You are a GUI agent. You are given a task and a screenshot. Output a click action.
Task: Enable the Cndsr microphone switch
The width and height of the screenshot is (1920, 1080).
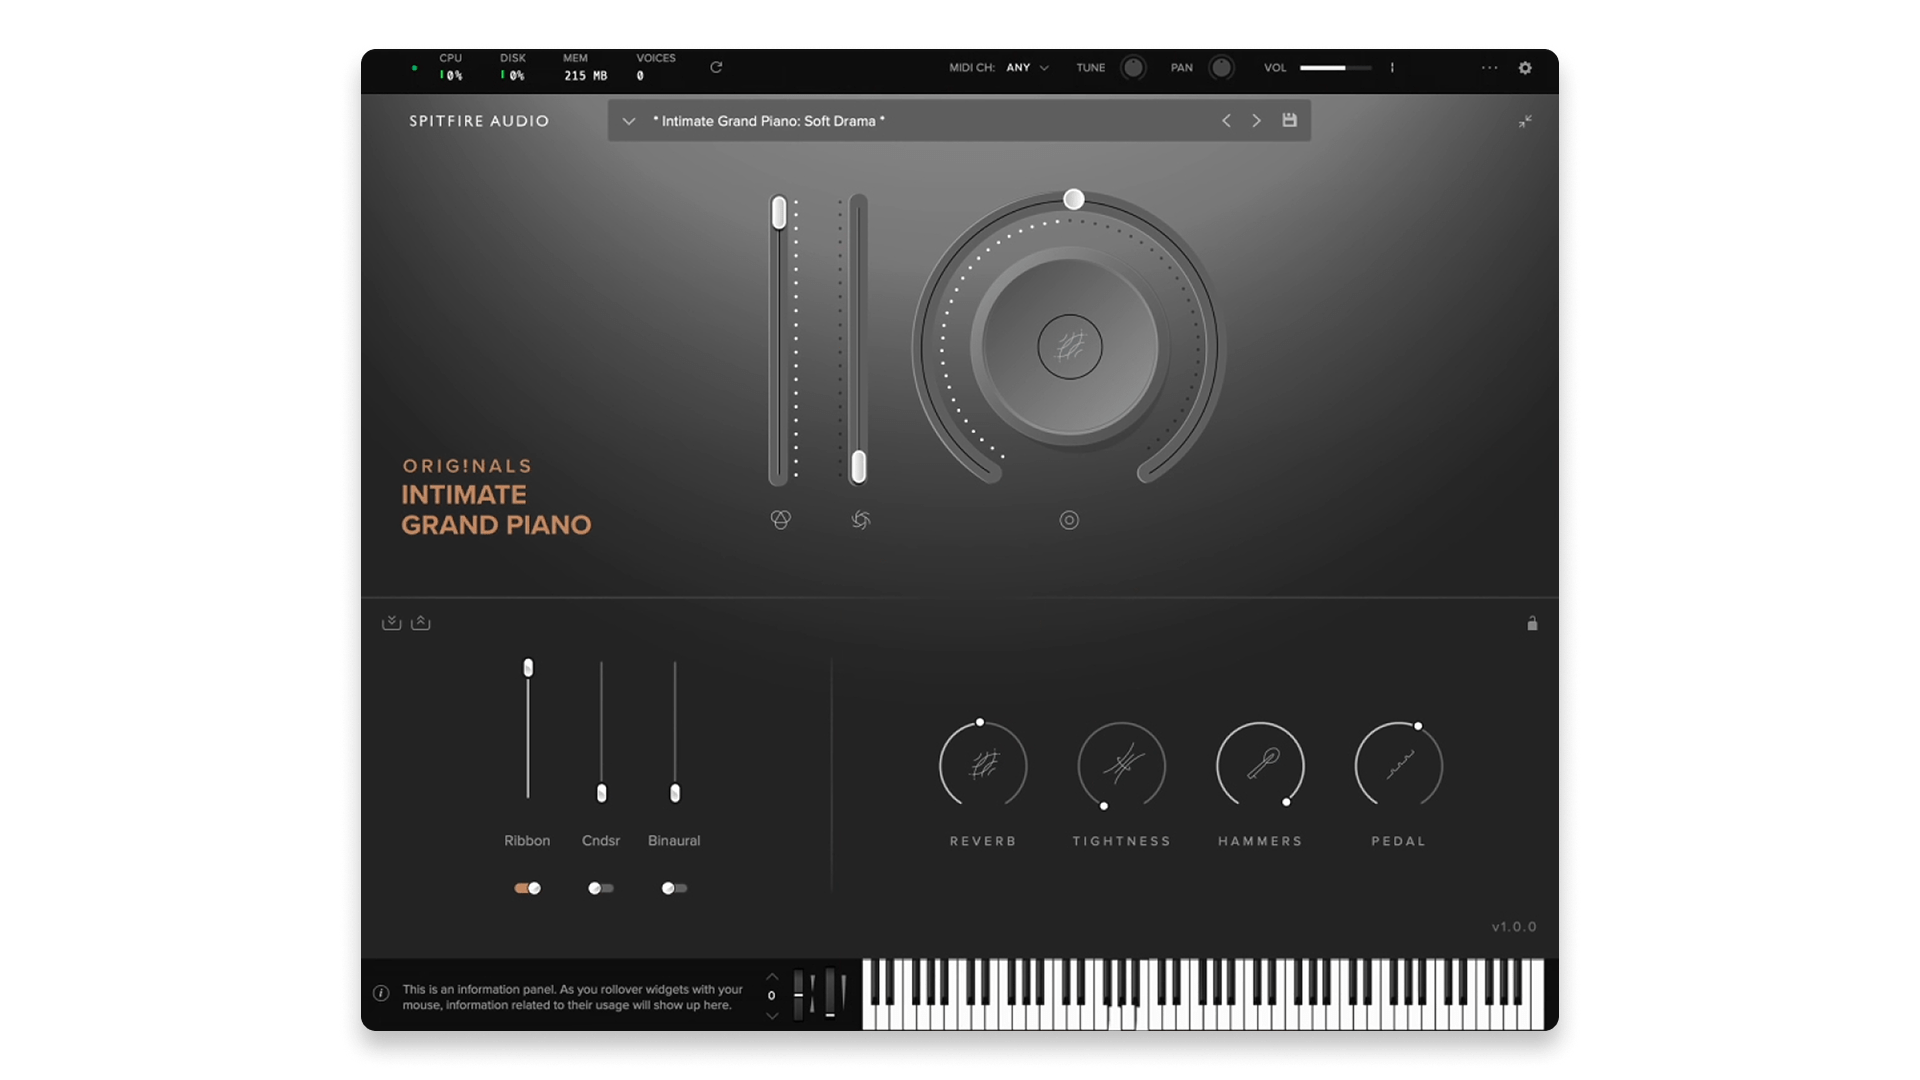pyautogui.click(x=601, y=888)
